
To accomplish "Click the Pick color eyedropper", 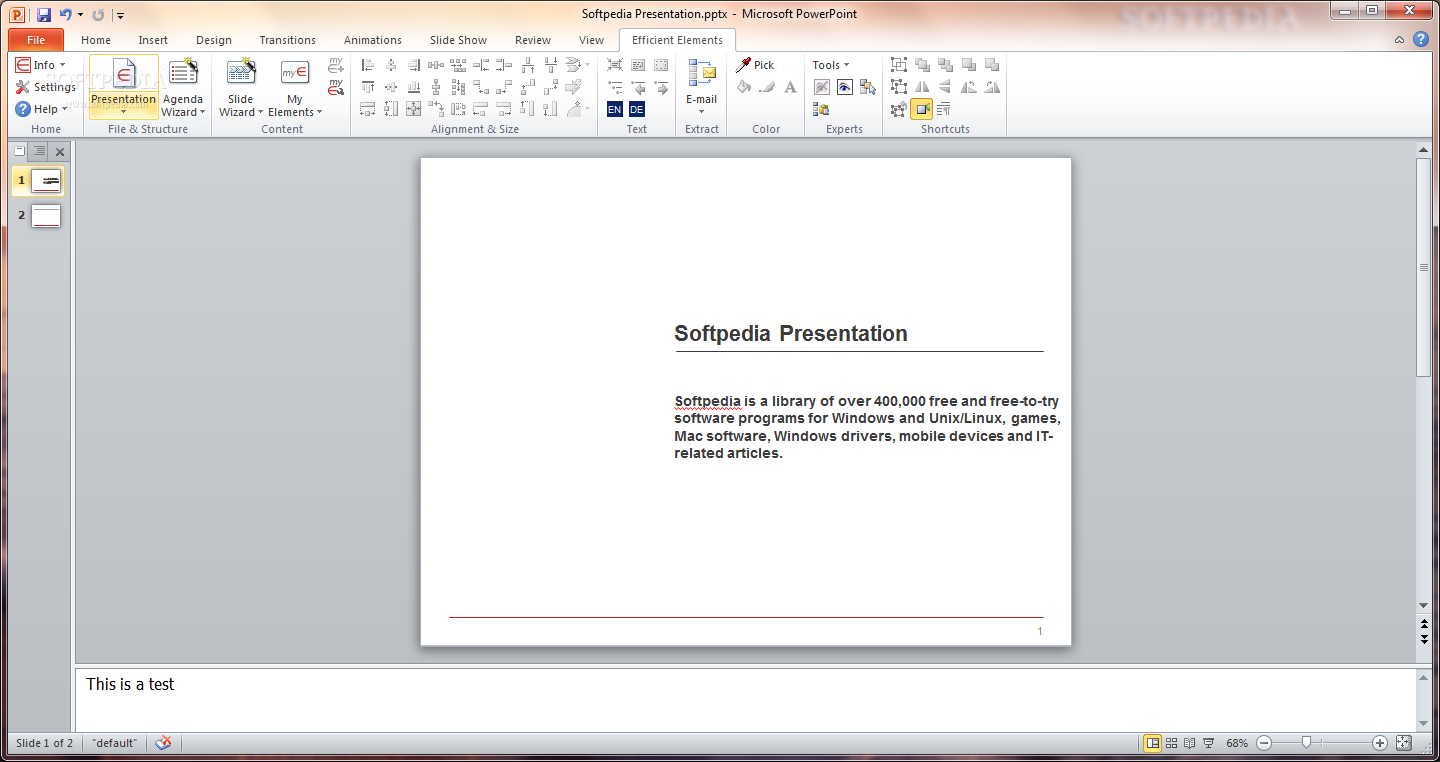I will click(x=744, y=65).
